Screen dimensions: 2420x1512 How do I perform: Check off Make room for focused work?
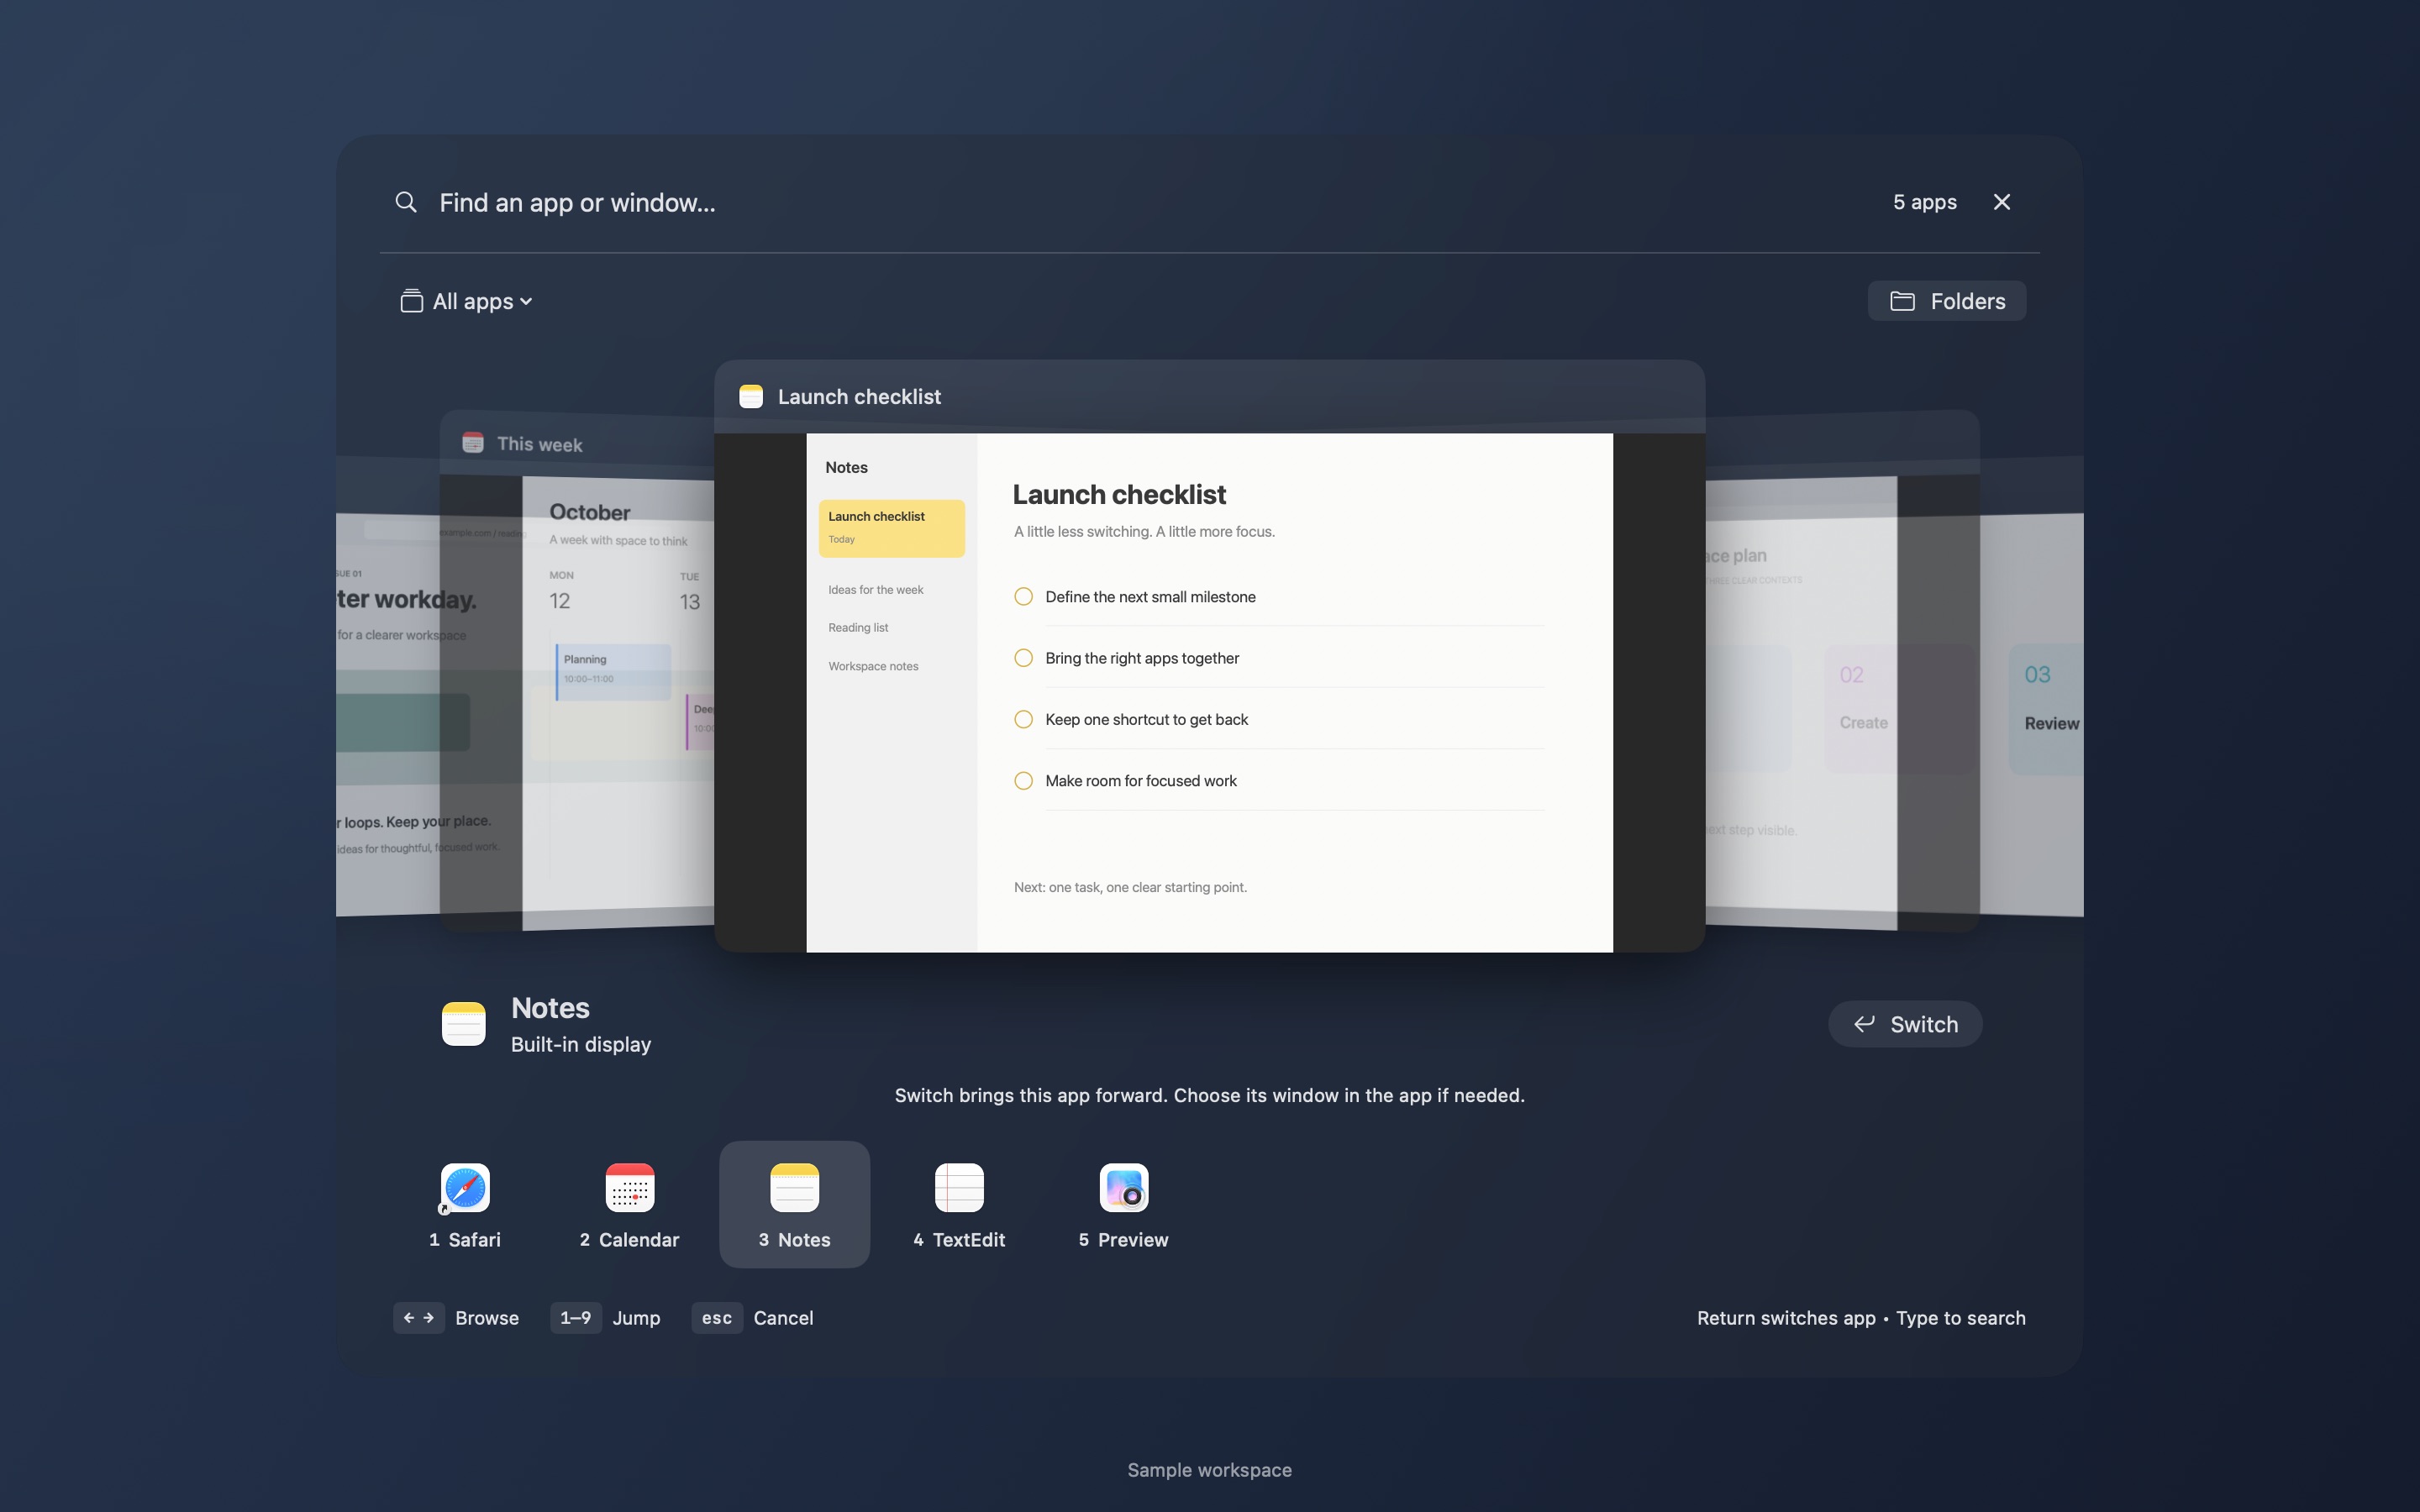(1023, 781)
